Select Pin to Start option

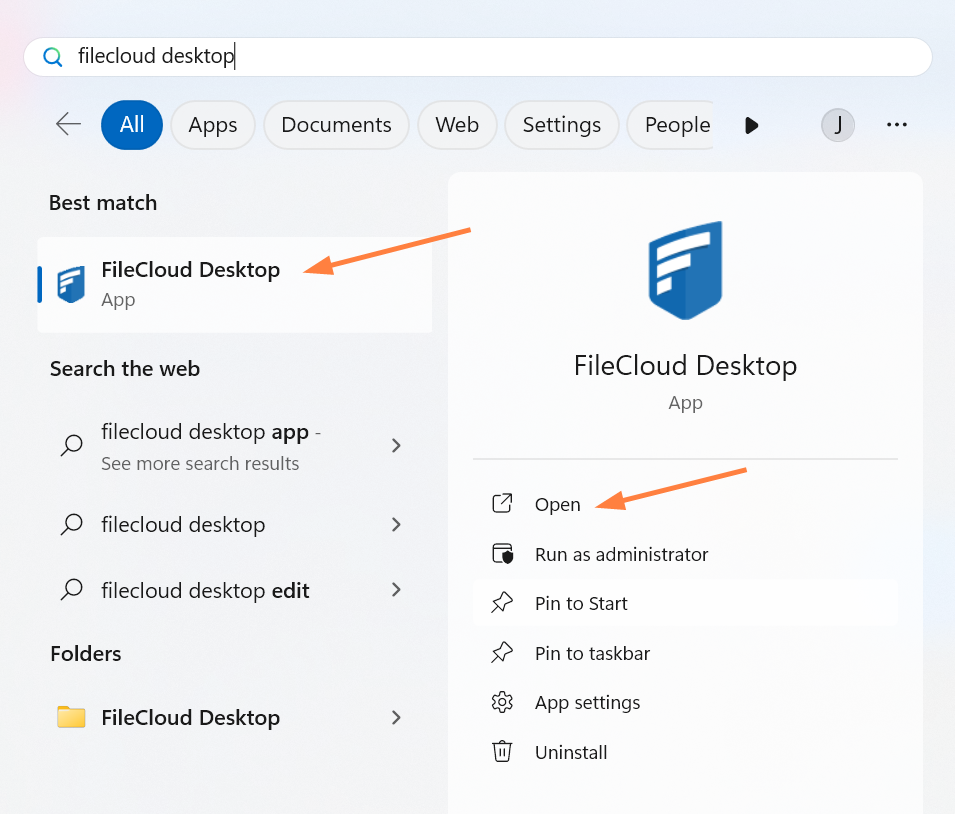[581, 604]
